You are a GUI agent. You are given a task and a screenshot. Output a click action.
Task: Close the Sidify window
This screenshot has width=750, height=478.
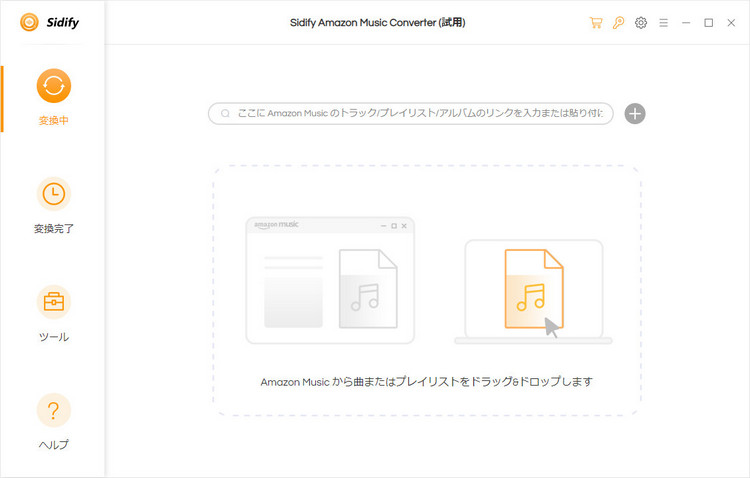(731, 22)
